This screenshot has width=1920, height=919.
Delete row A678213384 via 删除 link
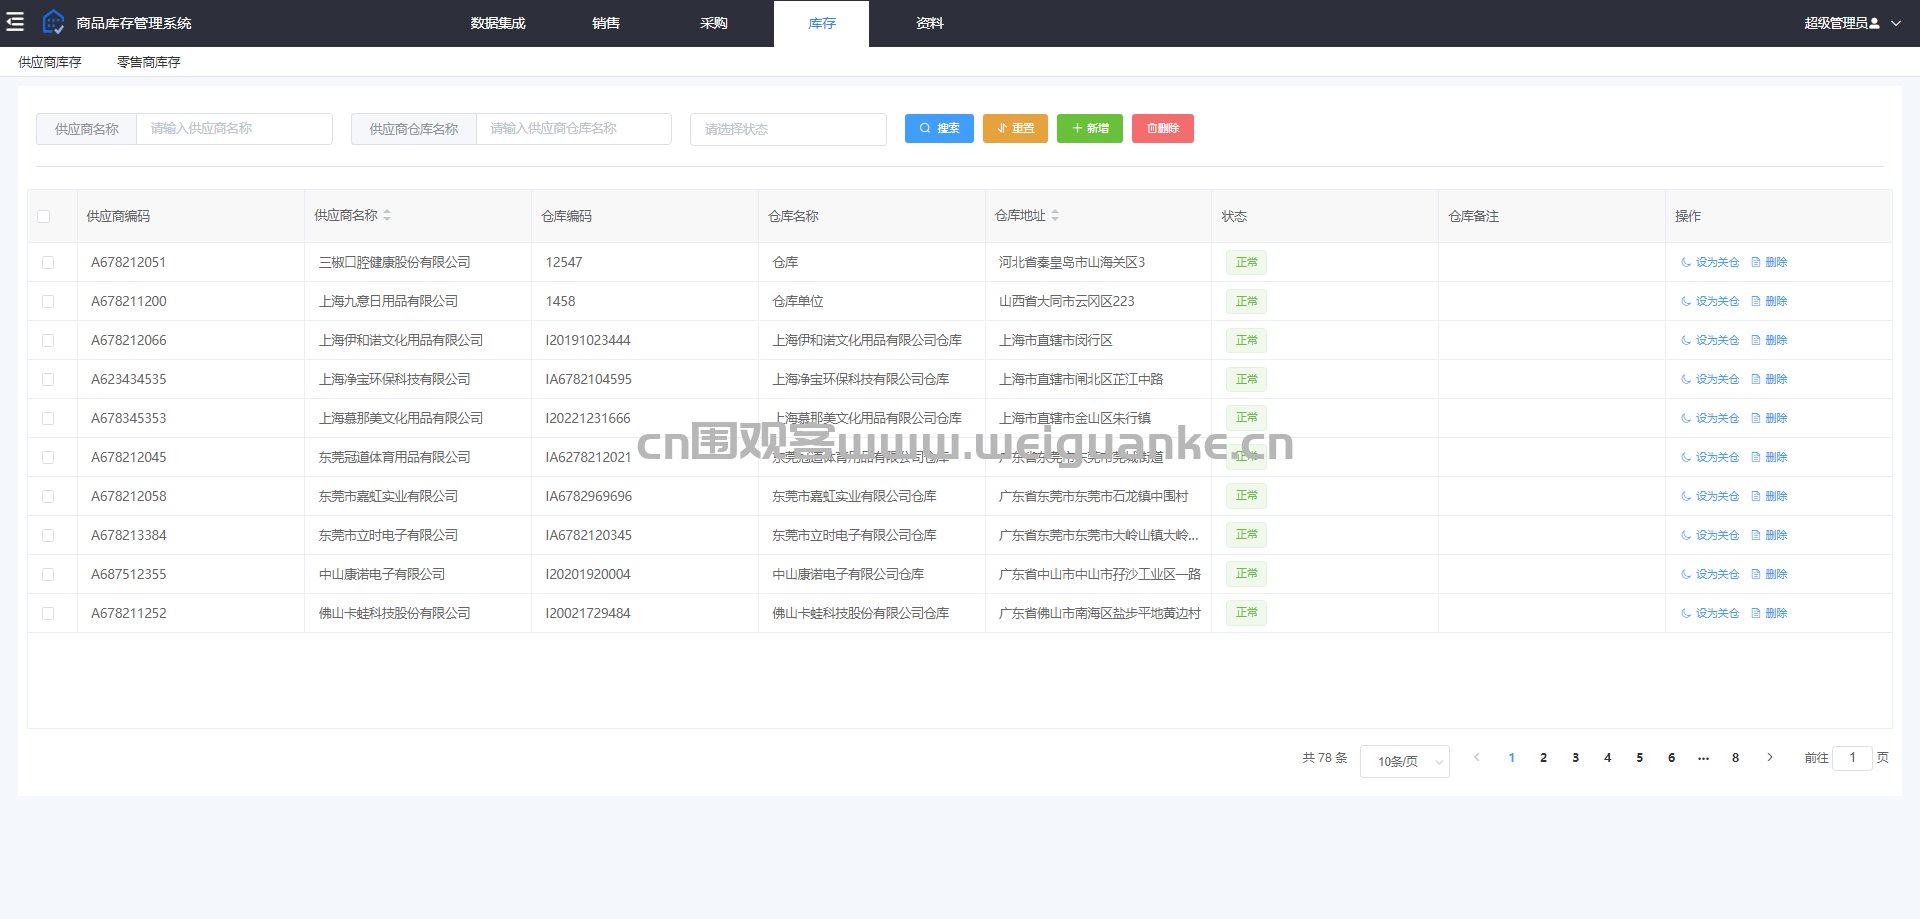(1769, 535)
